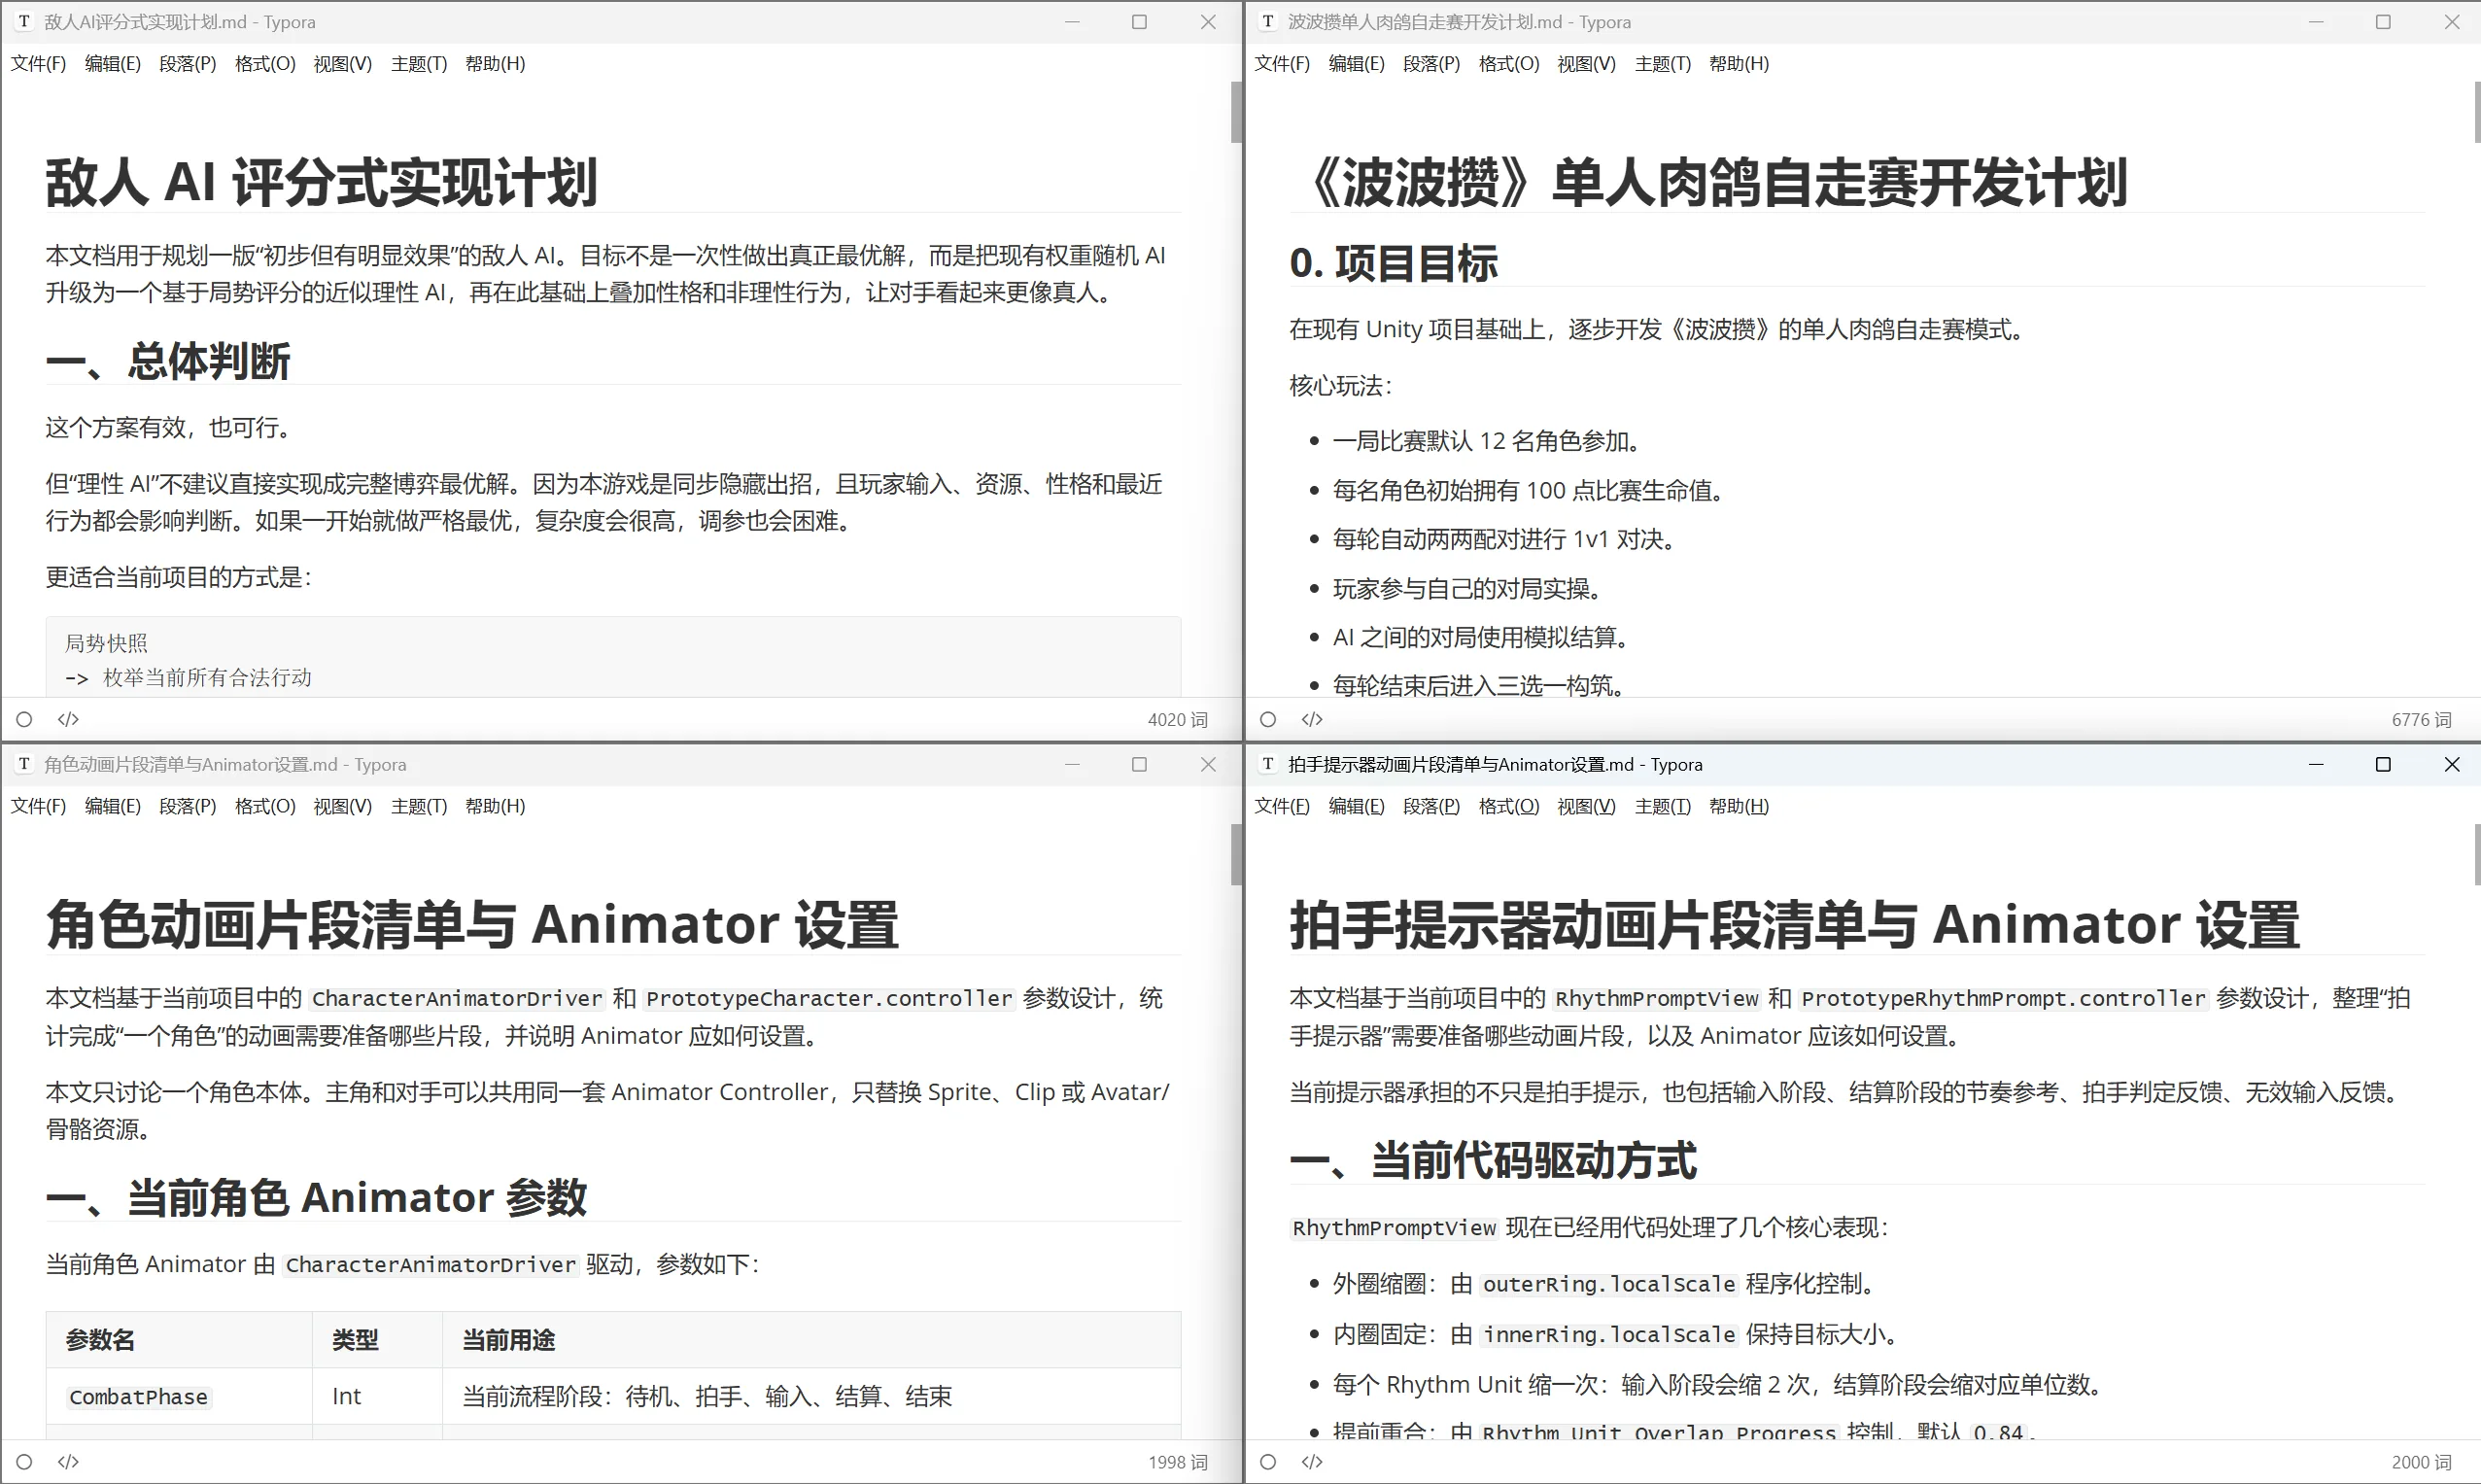Image resolution: width=2481 pixels, height=1484 pixels.
Task: Click table header 参数名
Action: point(100,1340)
